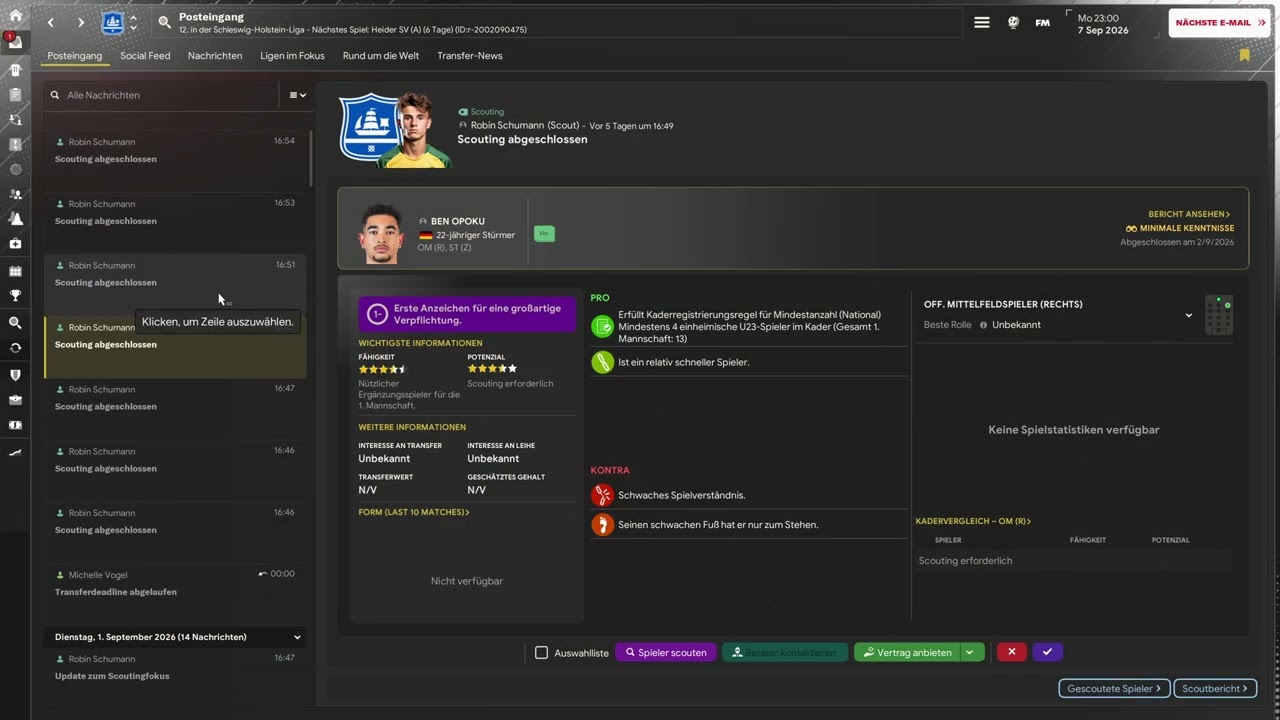
Task: Select the 16:53 Scouting abgeschlossen message
Action: click(x=176, y=223)
